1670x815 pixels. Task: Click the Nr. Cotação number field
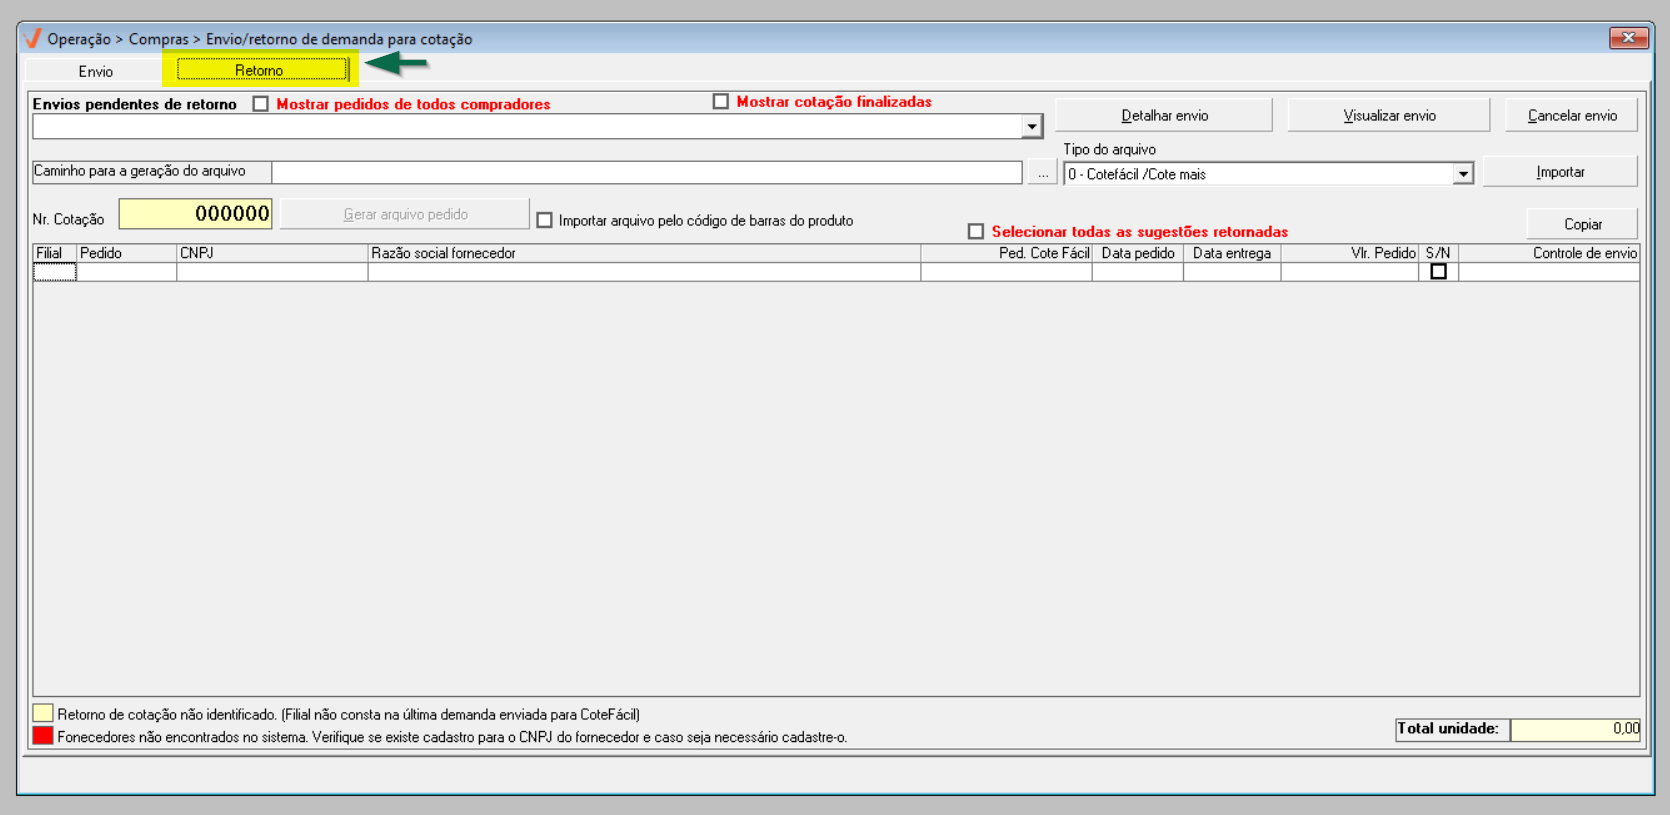click(x=196, y=214)
